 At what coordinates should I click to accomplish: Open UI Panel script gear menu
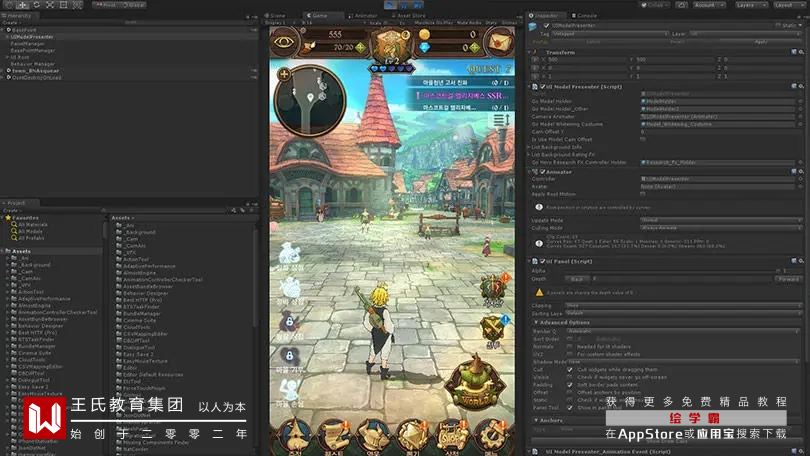coord(801,261)
